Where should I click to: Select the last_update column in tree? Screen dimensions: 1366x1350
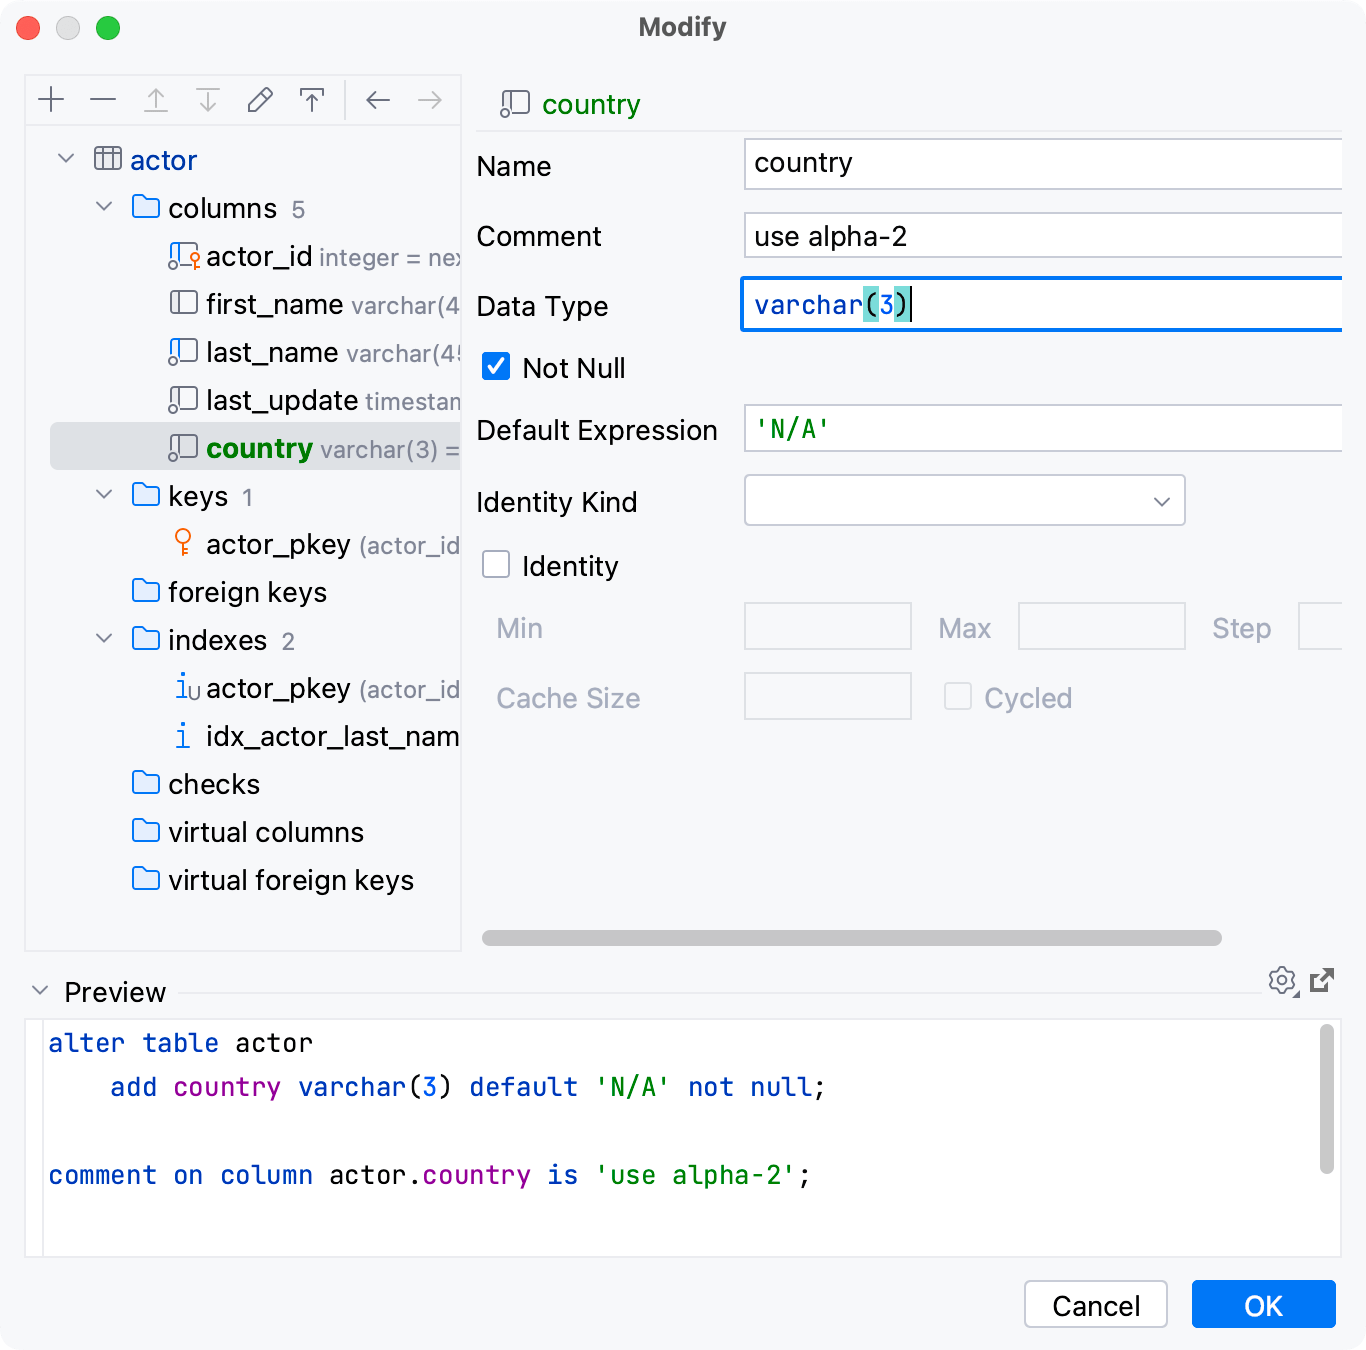pos(282,401)
